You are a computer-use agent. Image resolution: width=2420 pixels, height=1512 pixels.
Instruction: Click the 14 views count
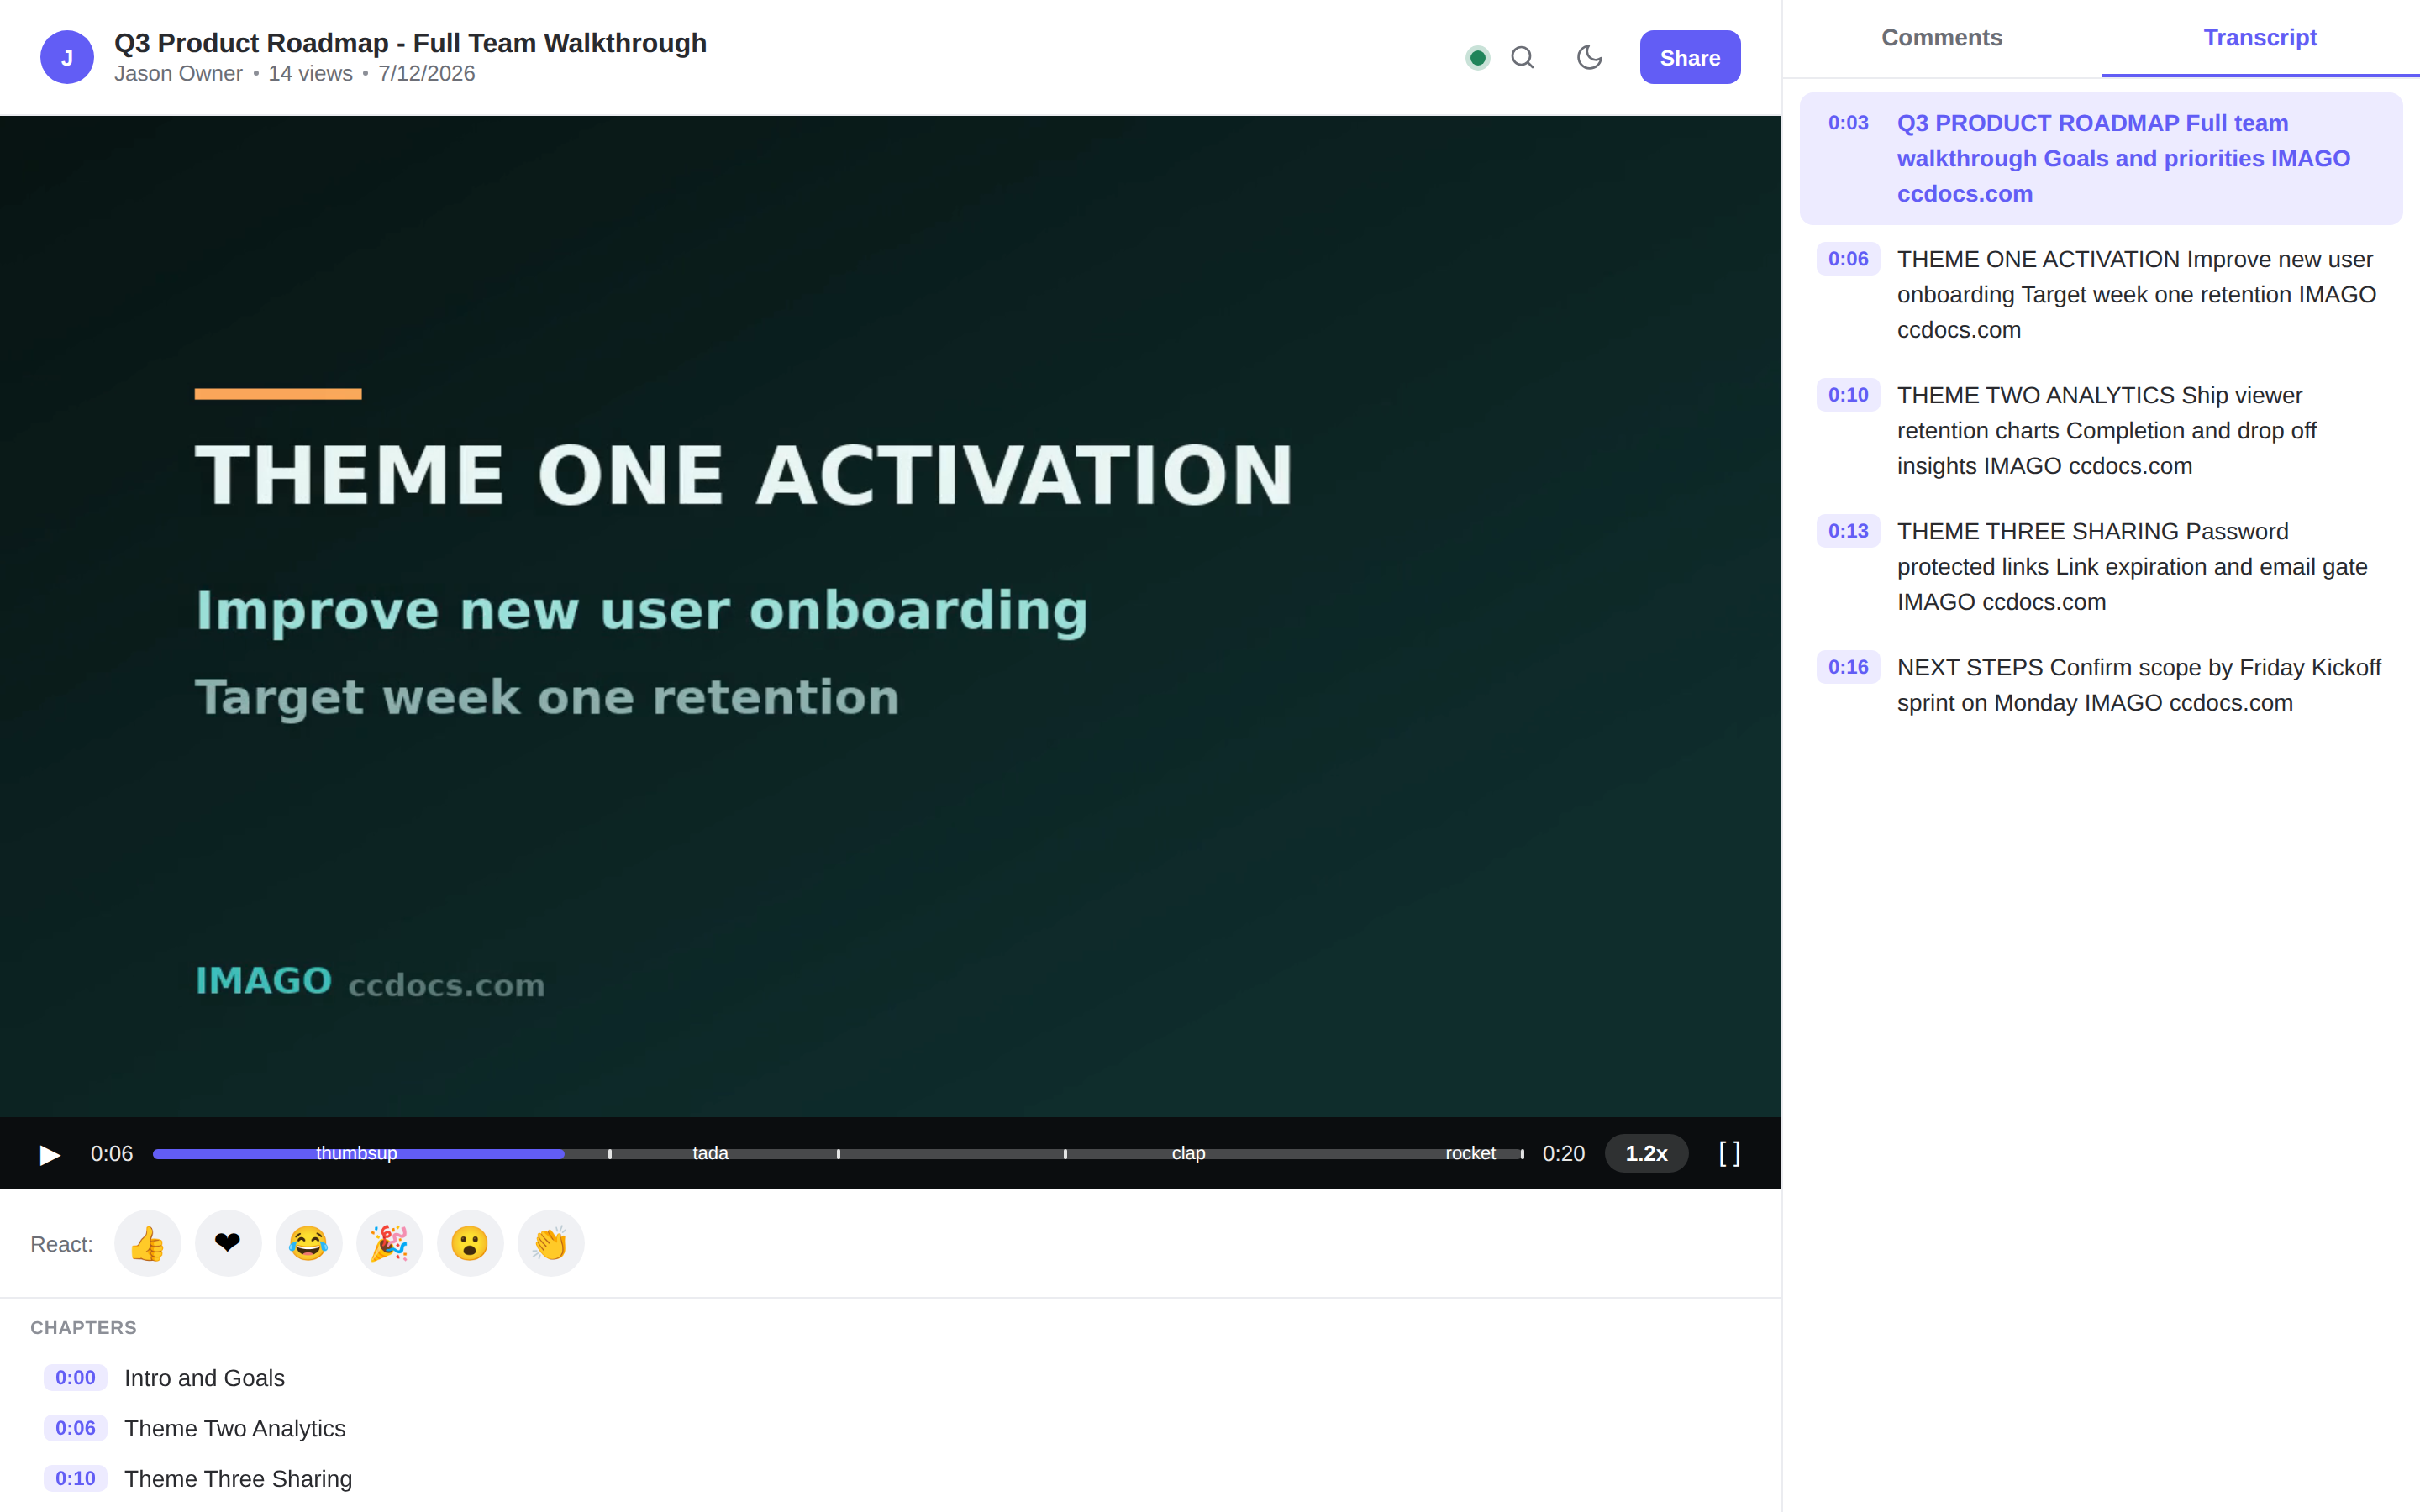tap(310, 74)
